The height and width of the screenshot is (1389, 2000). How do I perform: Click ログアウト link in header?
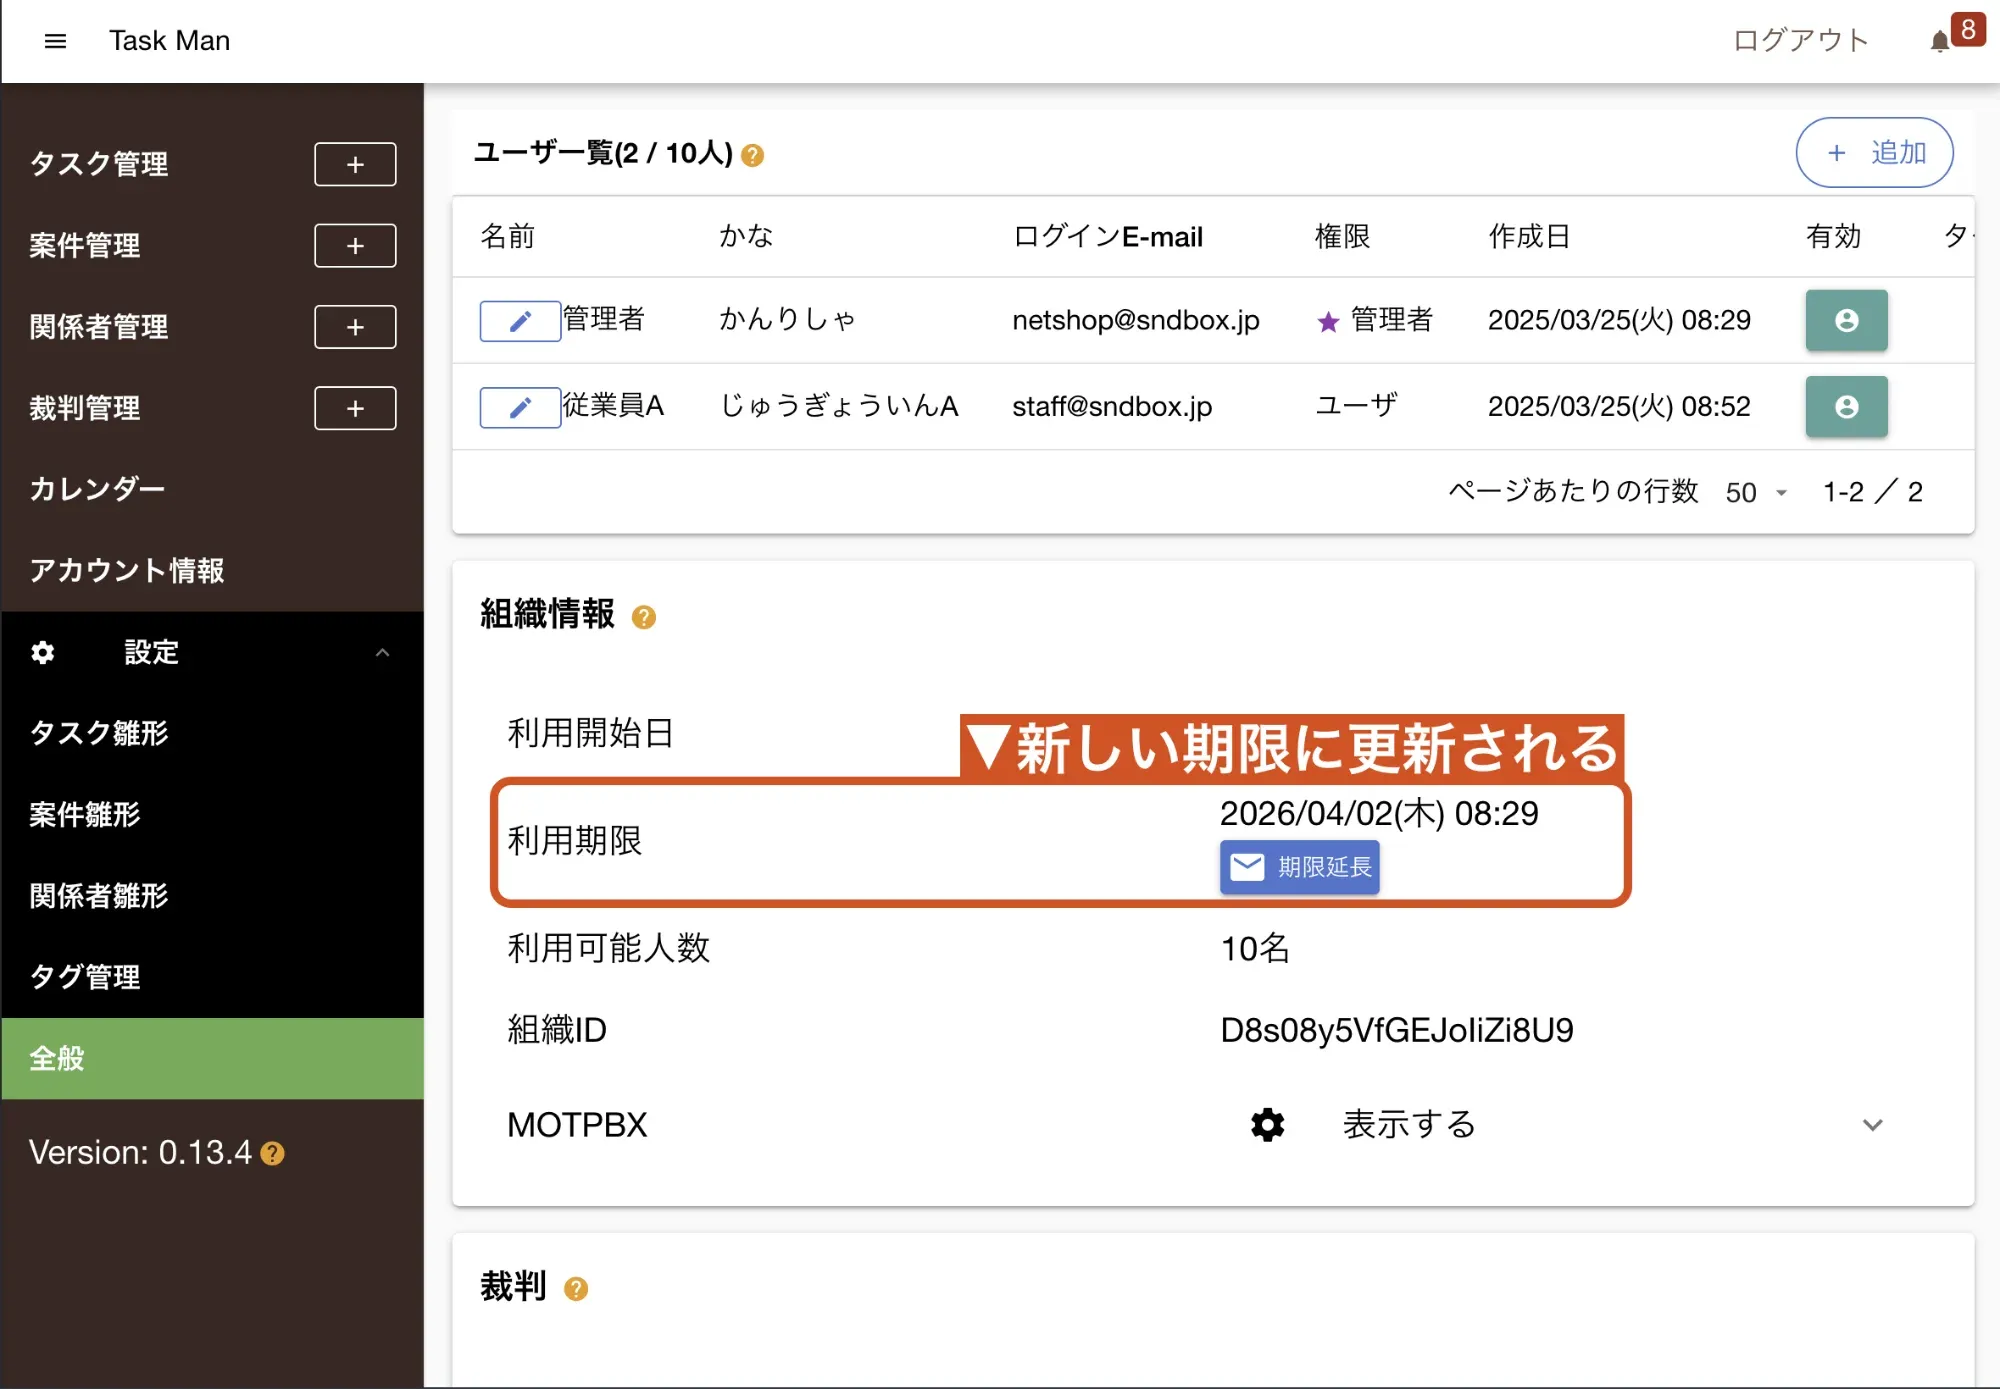pos(1800,41)
